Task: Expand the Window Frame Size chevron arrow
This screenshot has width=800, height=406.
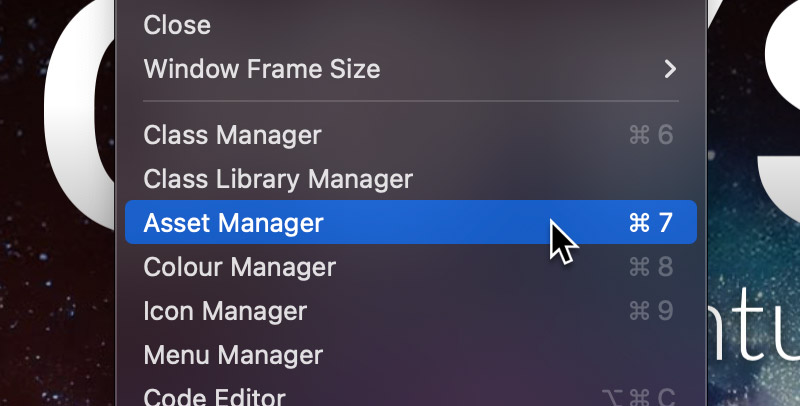Action: [670, 69]
